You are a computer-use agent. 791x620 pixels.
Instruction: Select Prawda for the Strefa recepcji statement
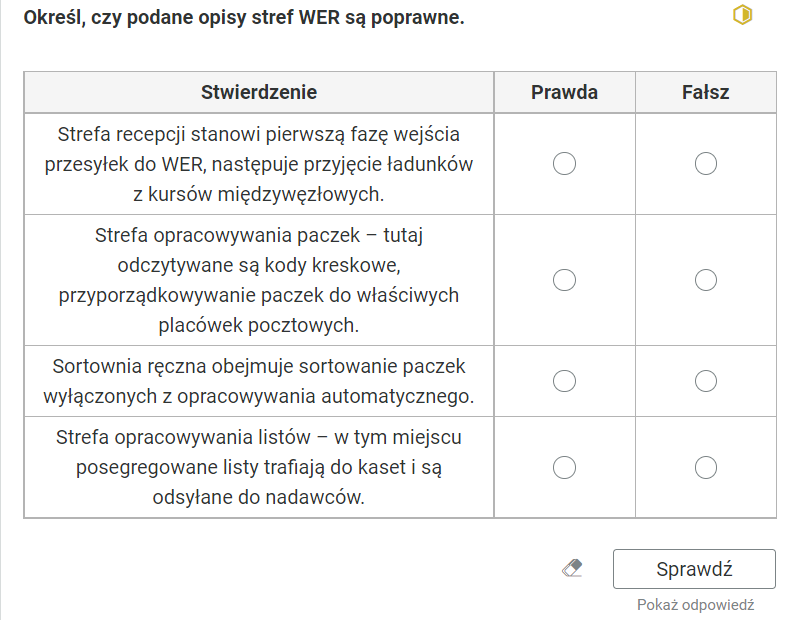[564, 163]
